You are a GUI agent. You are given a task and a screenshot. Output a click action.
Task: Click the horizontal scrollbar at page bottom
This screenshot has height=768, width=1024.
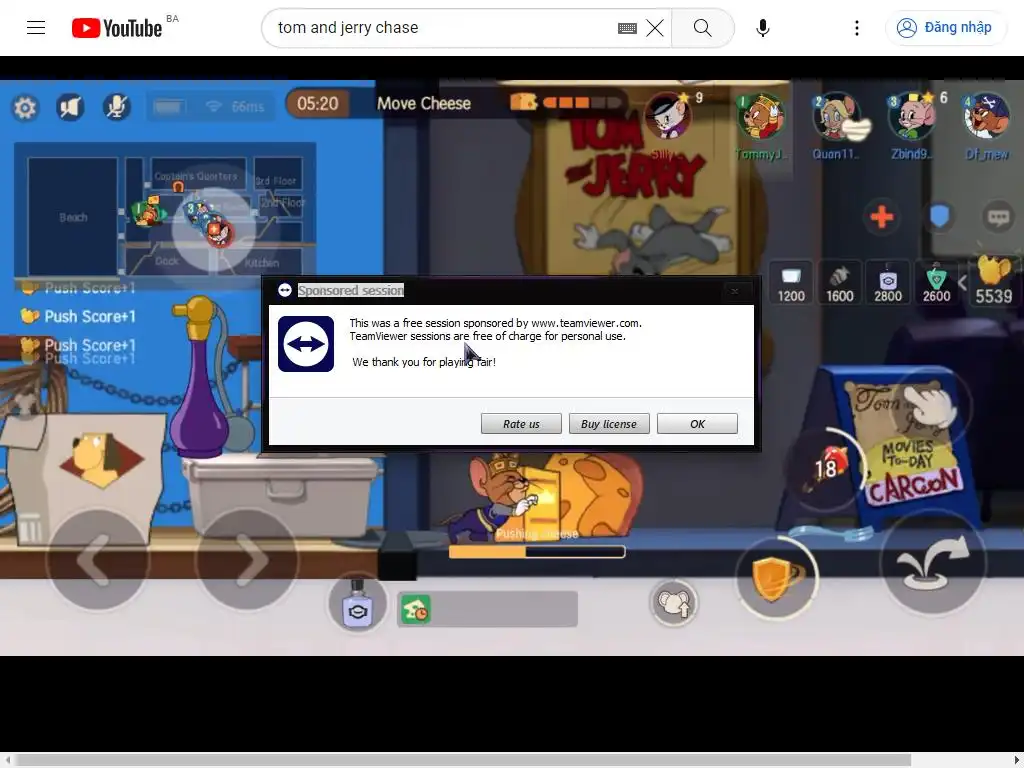[464, 760]
